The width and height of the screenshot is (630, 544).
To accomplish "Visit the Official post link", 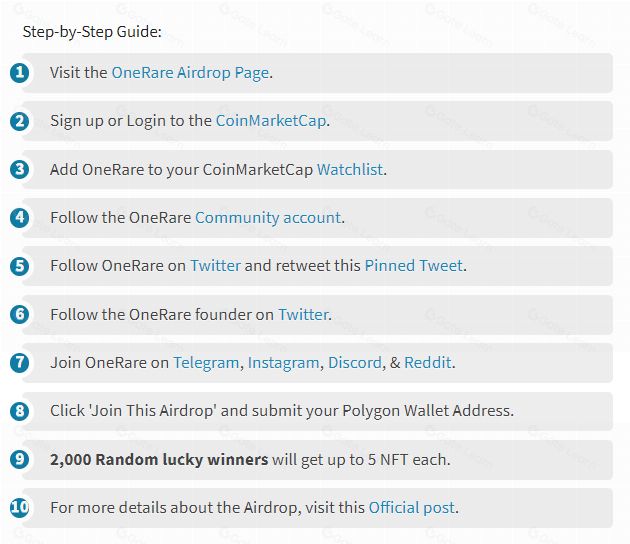I will point(412,507).
